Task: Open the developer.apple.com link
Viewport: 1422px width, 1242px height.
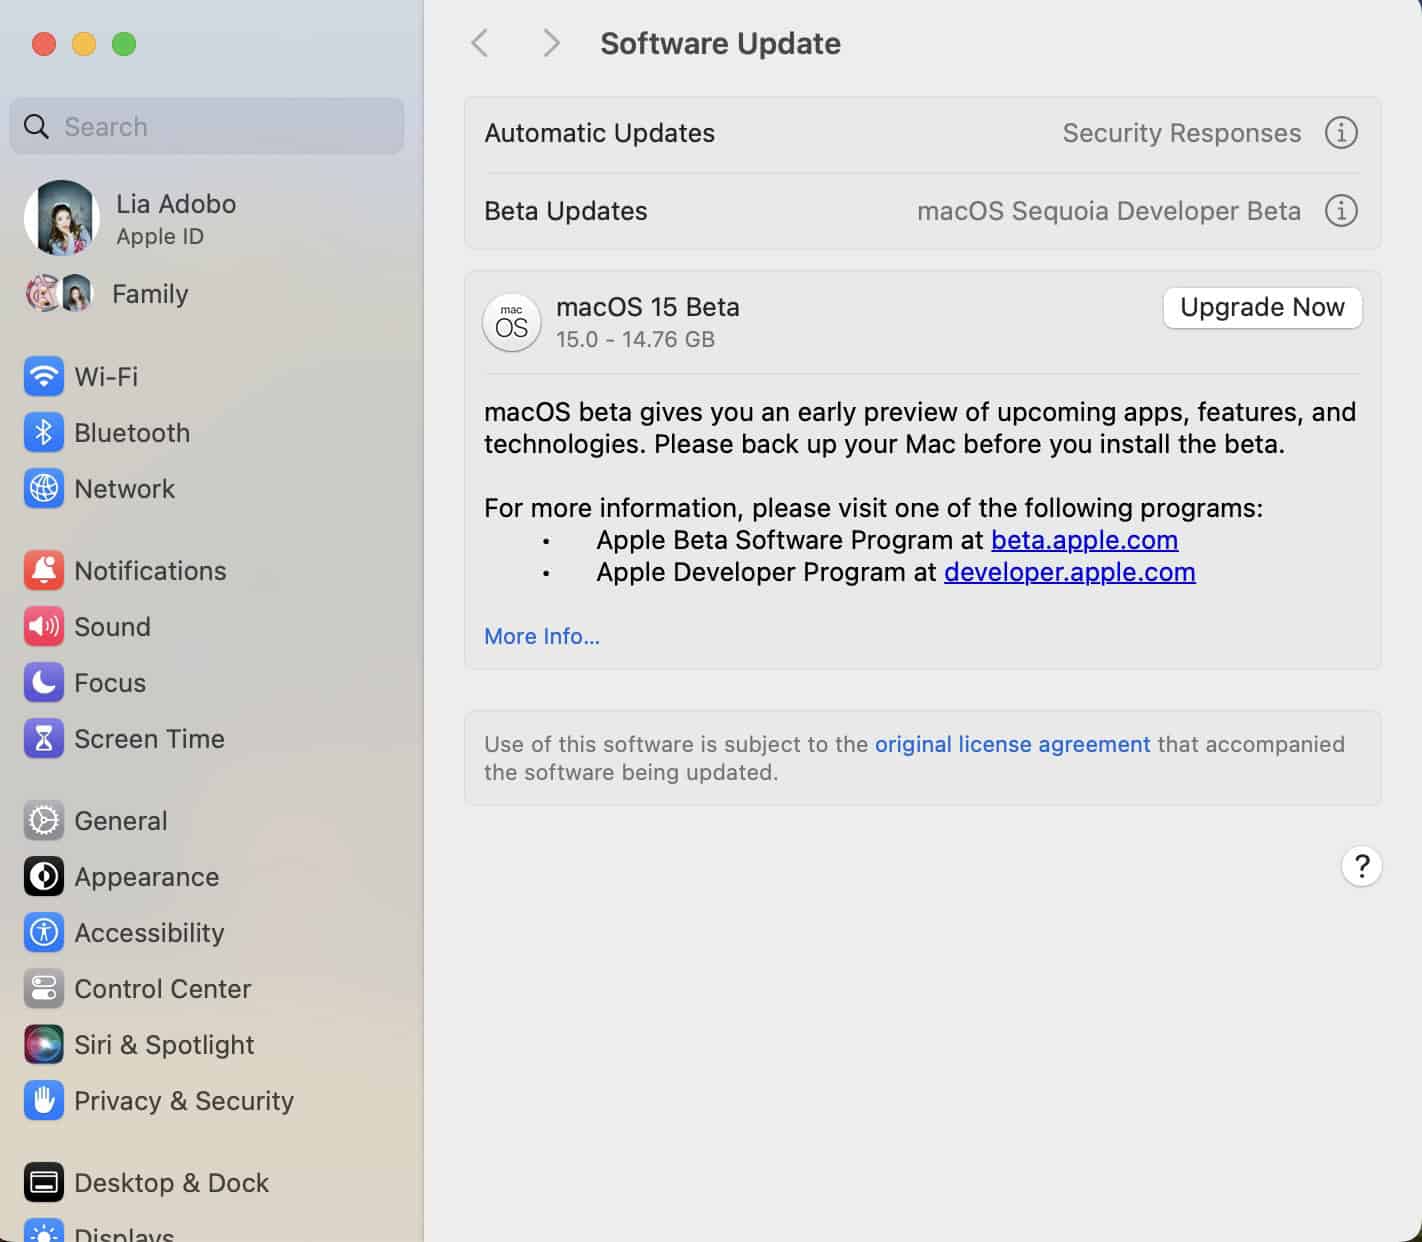Action: [1069, 572]
